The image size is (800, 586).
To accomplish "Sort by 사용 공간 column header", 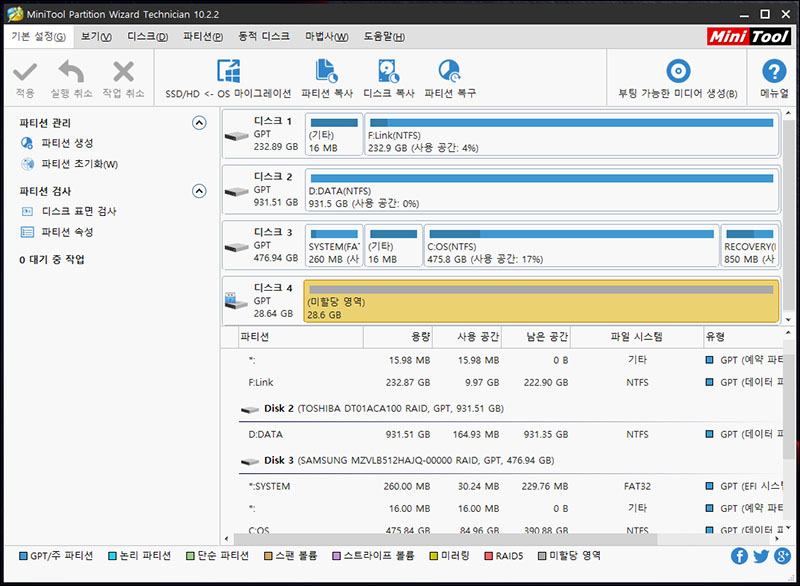I will (467, 337).
